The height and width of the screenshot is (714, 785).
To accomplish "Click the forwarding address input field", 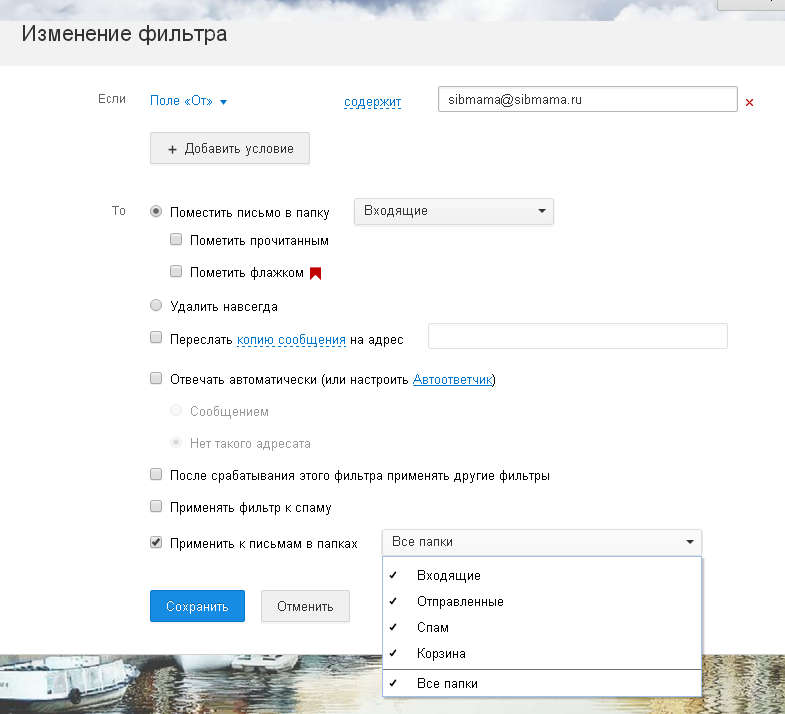I will pyautogui.click(x=578, y=336).
